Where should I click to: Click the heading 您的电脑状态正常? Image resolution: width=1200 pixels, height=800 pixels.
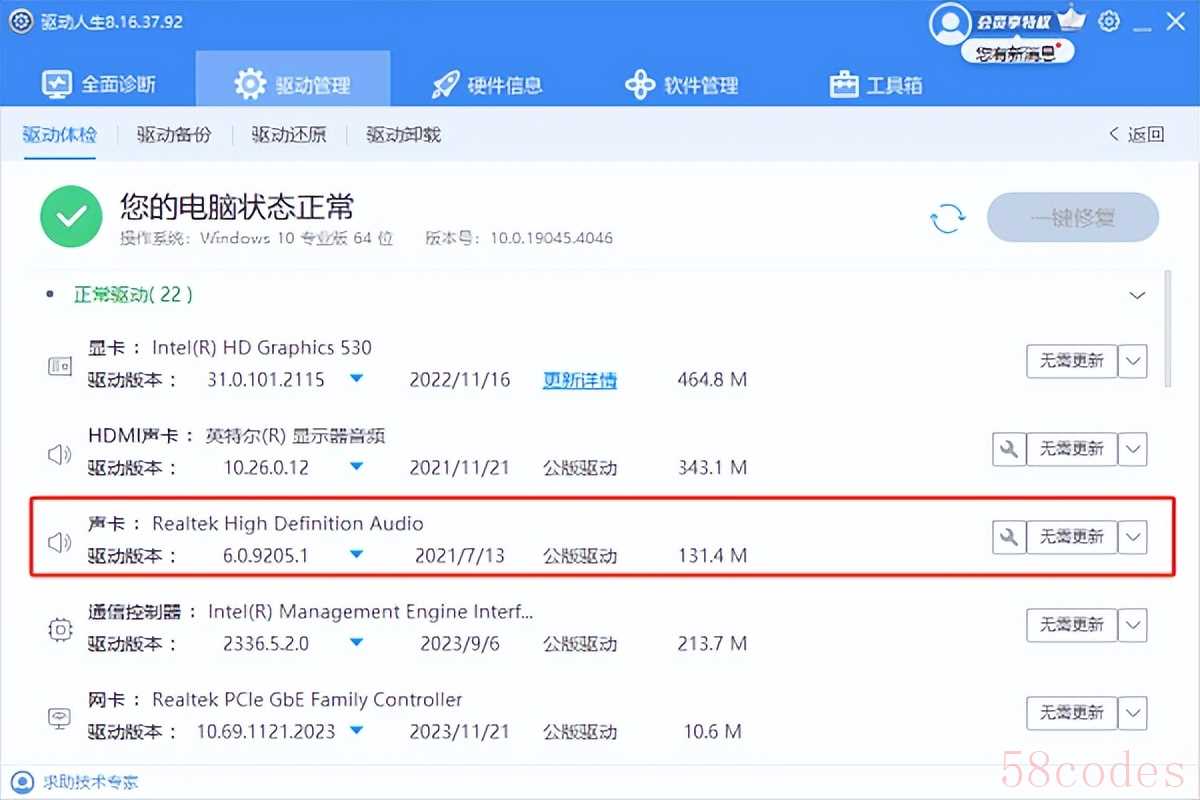(x=237, y=207)
